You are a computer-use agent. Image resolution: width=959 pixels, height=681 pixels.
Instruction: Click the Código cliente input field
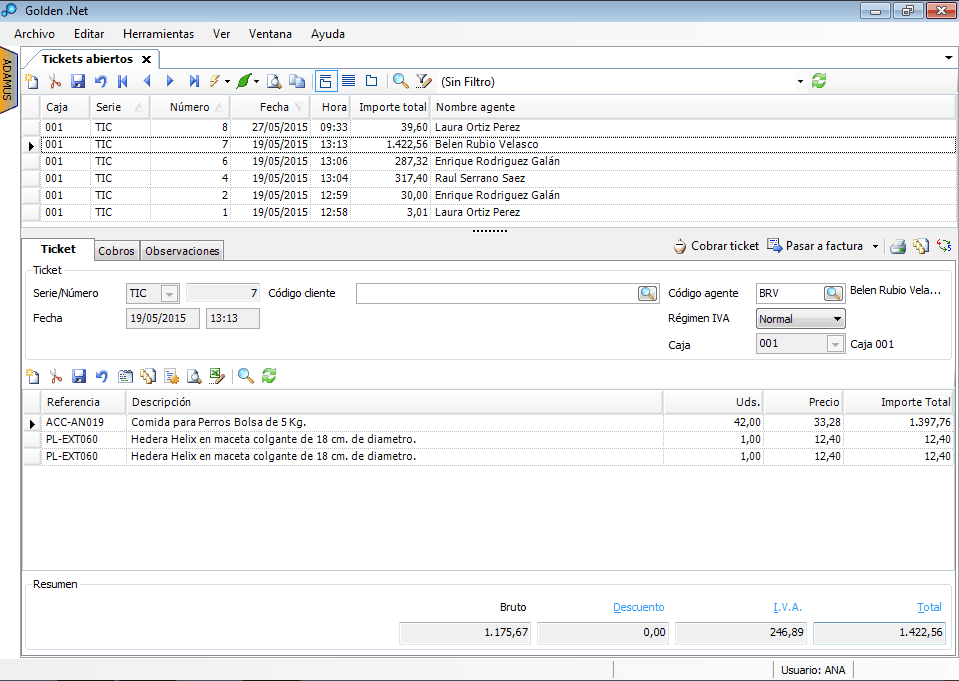[x=496, y=293]
